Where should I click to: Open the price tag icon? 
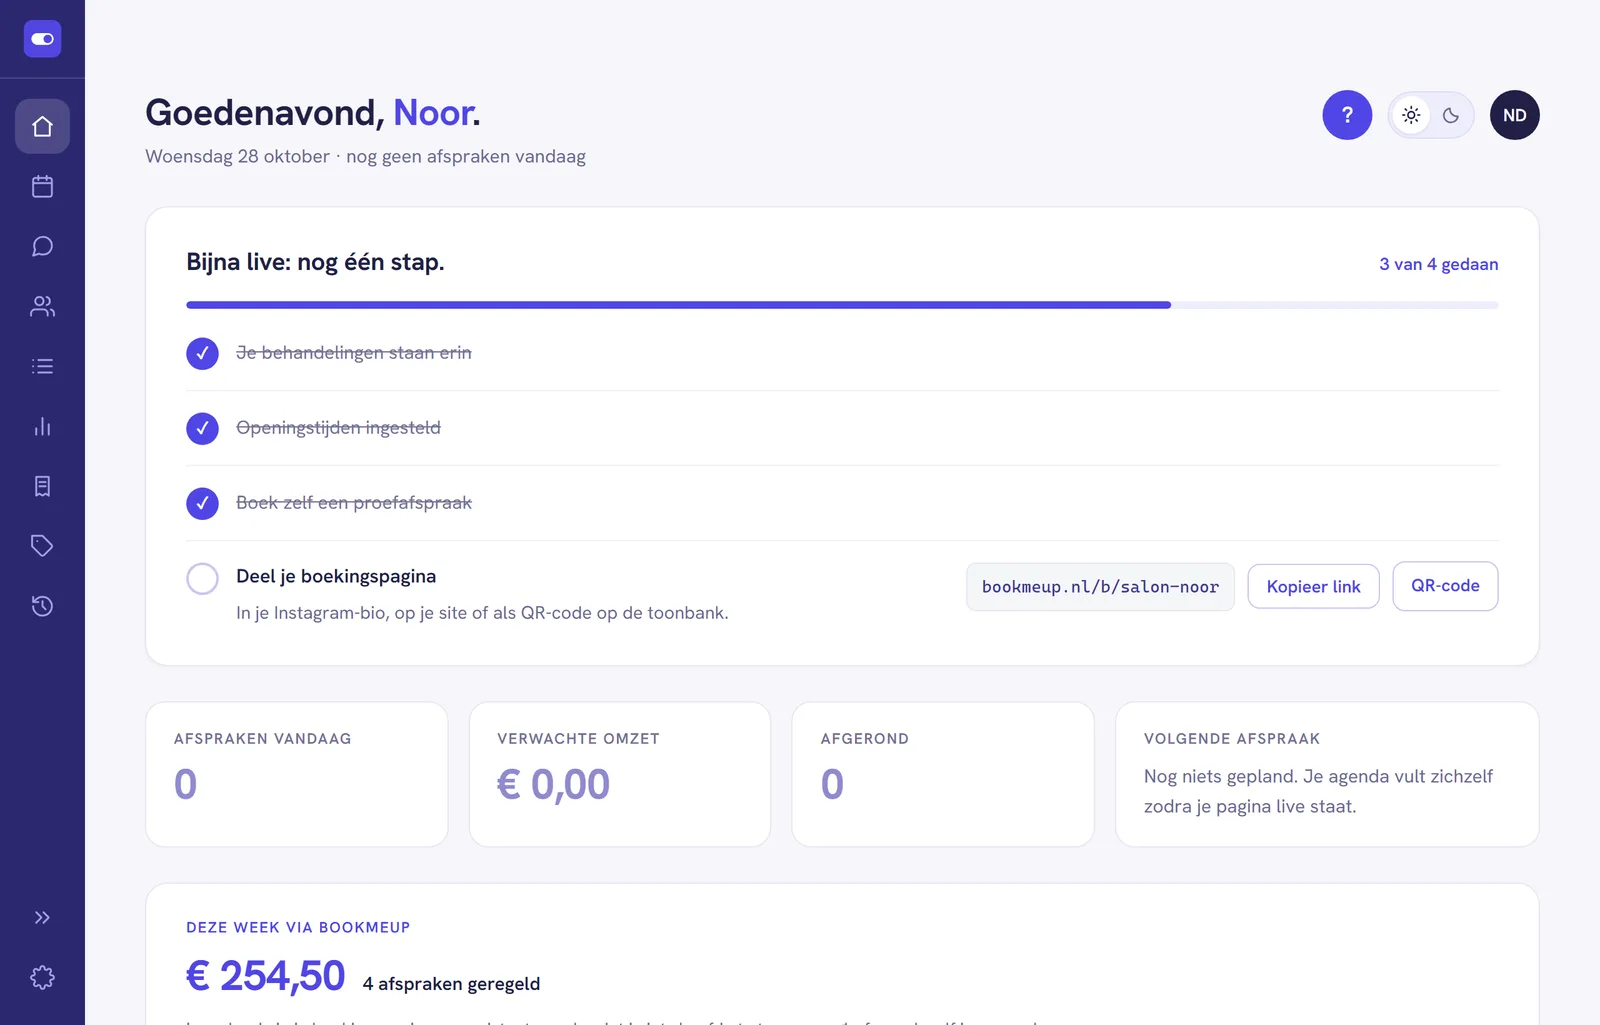pyautogui.click(x=42, y=546)
